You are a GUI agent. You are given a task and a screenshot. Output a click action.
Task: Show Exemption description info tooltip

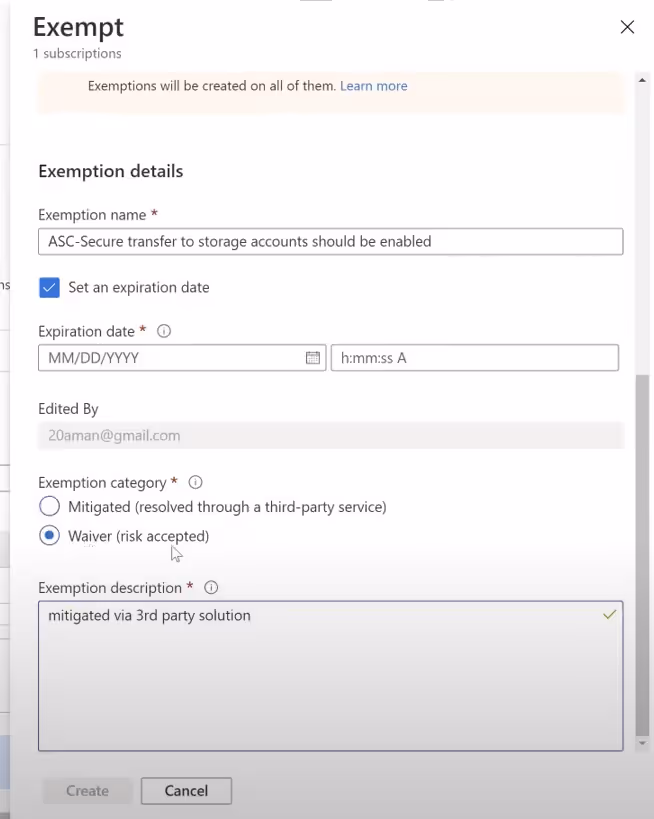(211, 588)
